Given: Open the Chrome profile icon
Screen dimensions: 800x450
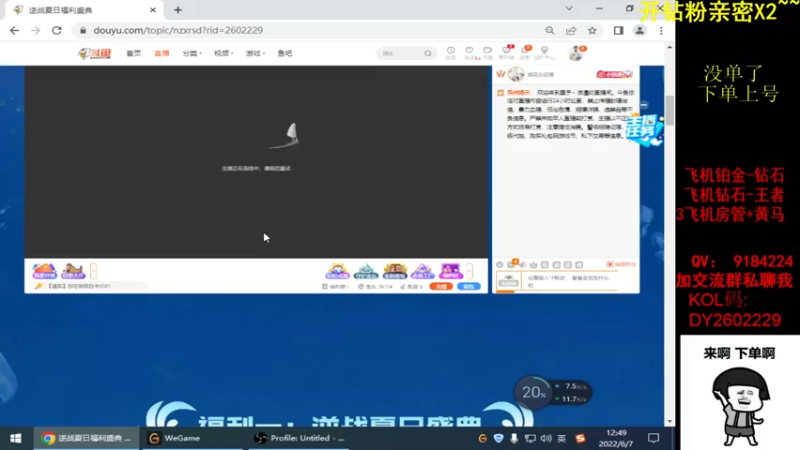Looking at the screenshot, I should pos(639,31).
